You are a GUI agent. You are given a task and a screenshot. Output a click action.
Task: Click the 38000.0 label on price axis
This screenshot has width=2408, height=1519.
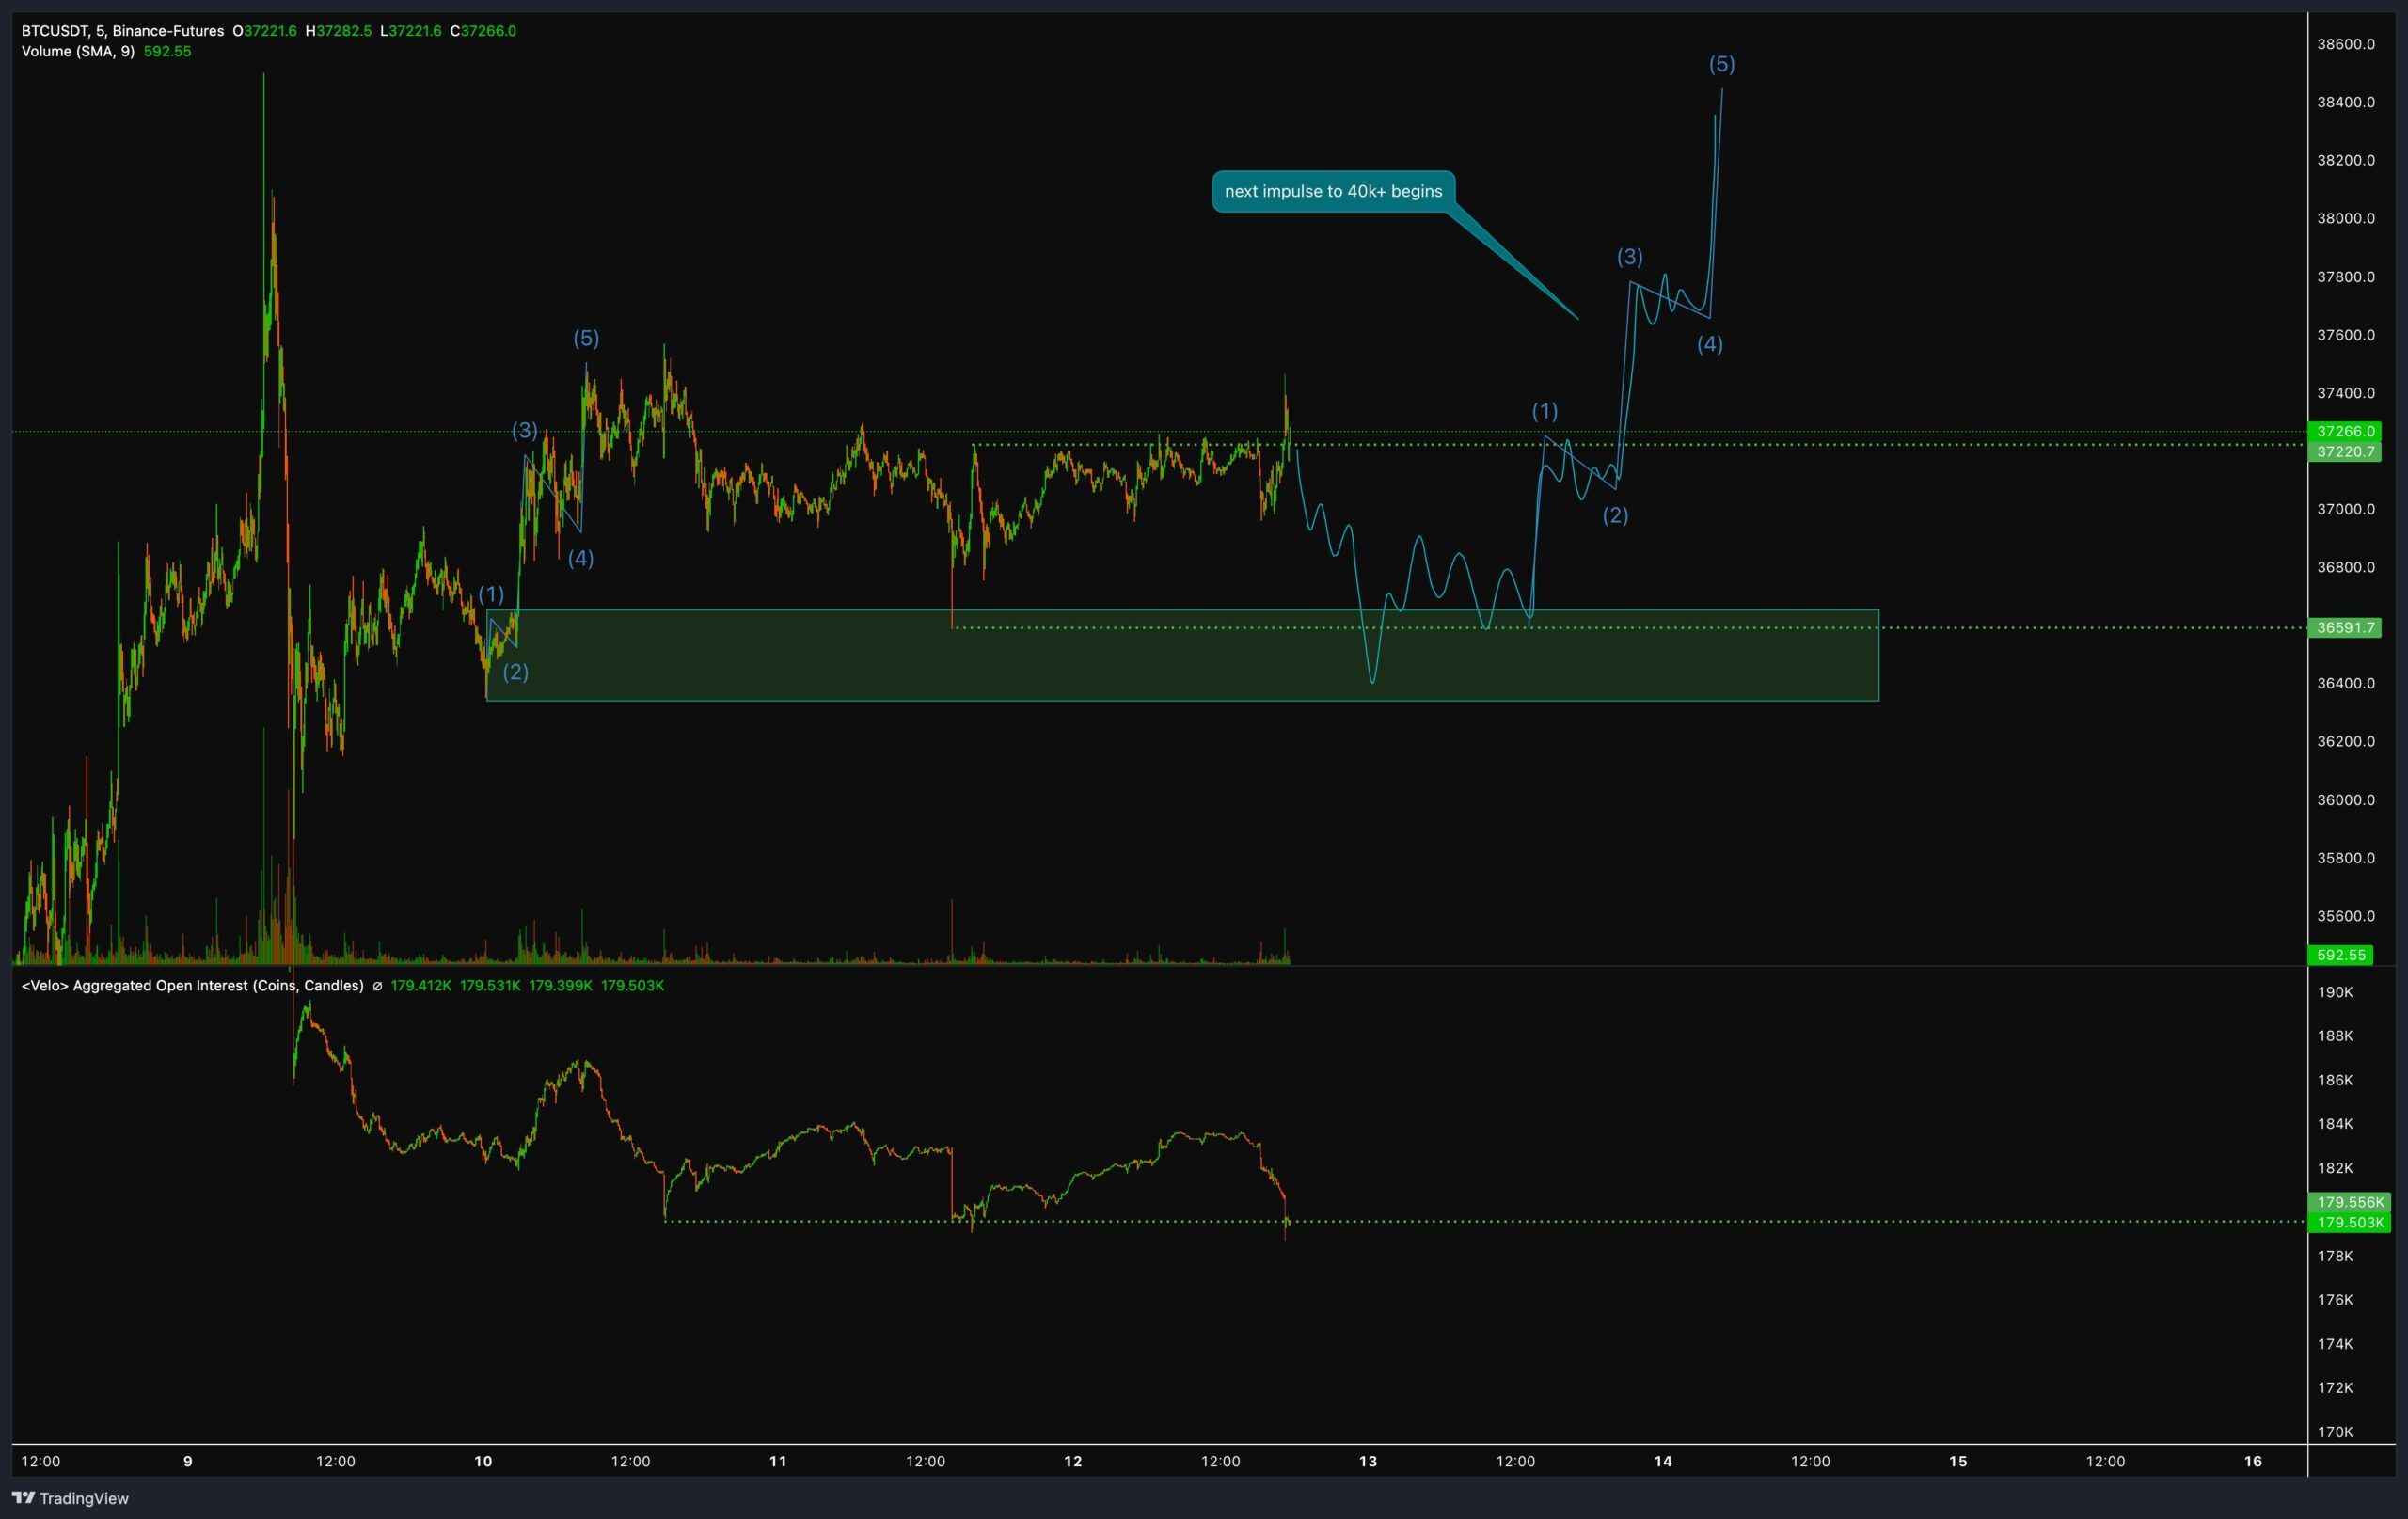point(2345,218)
